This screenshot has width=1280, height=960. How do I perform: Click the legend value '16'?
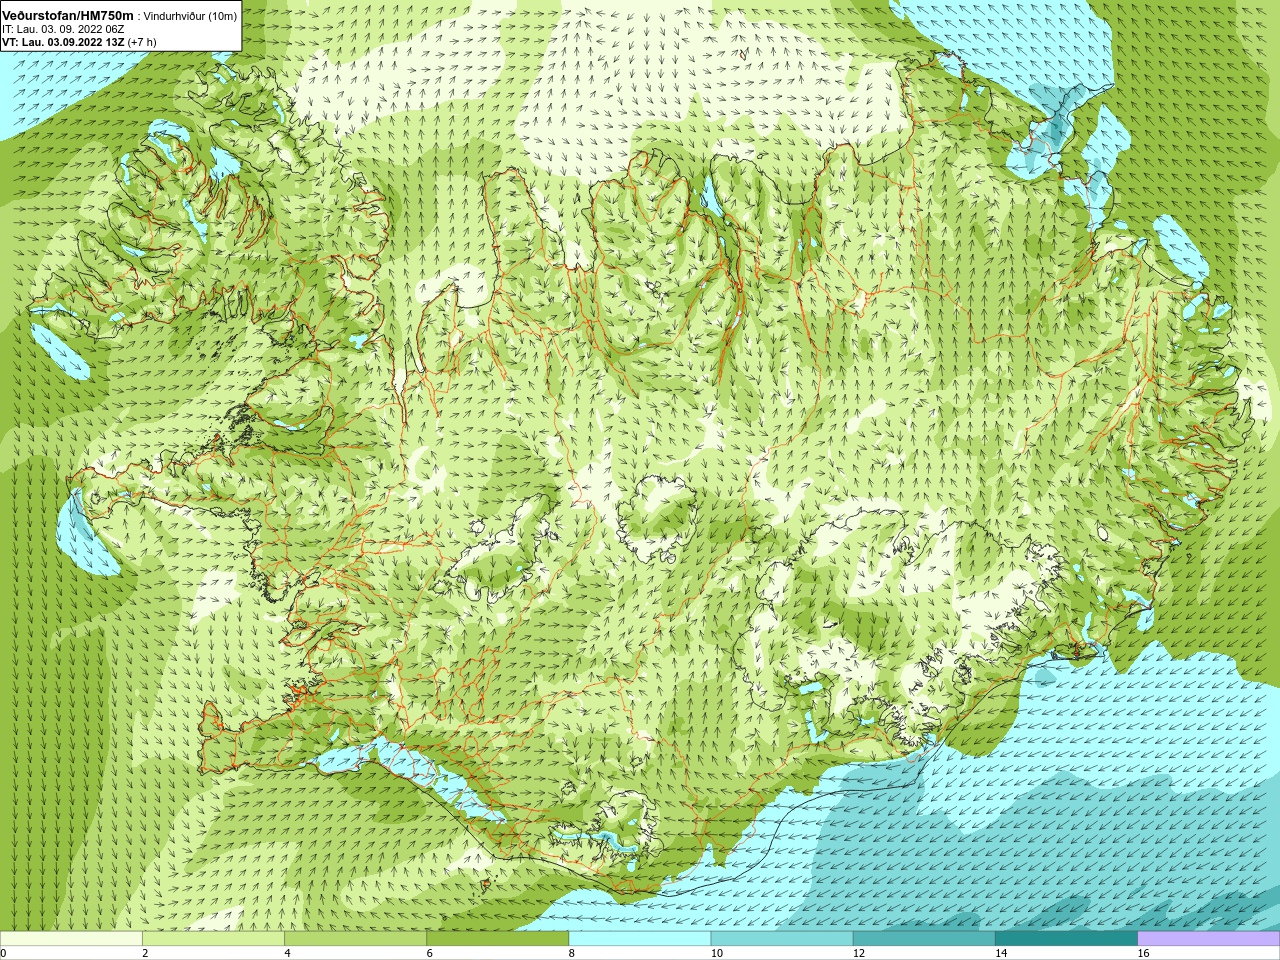[1143, 953]
